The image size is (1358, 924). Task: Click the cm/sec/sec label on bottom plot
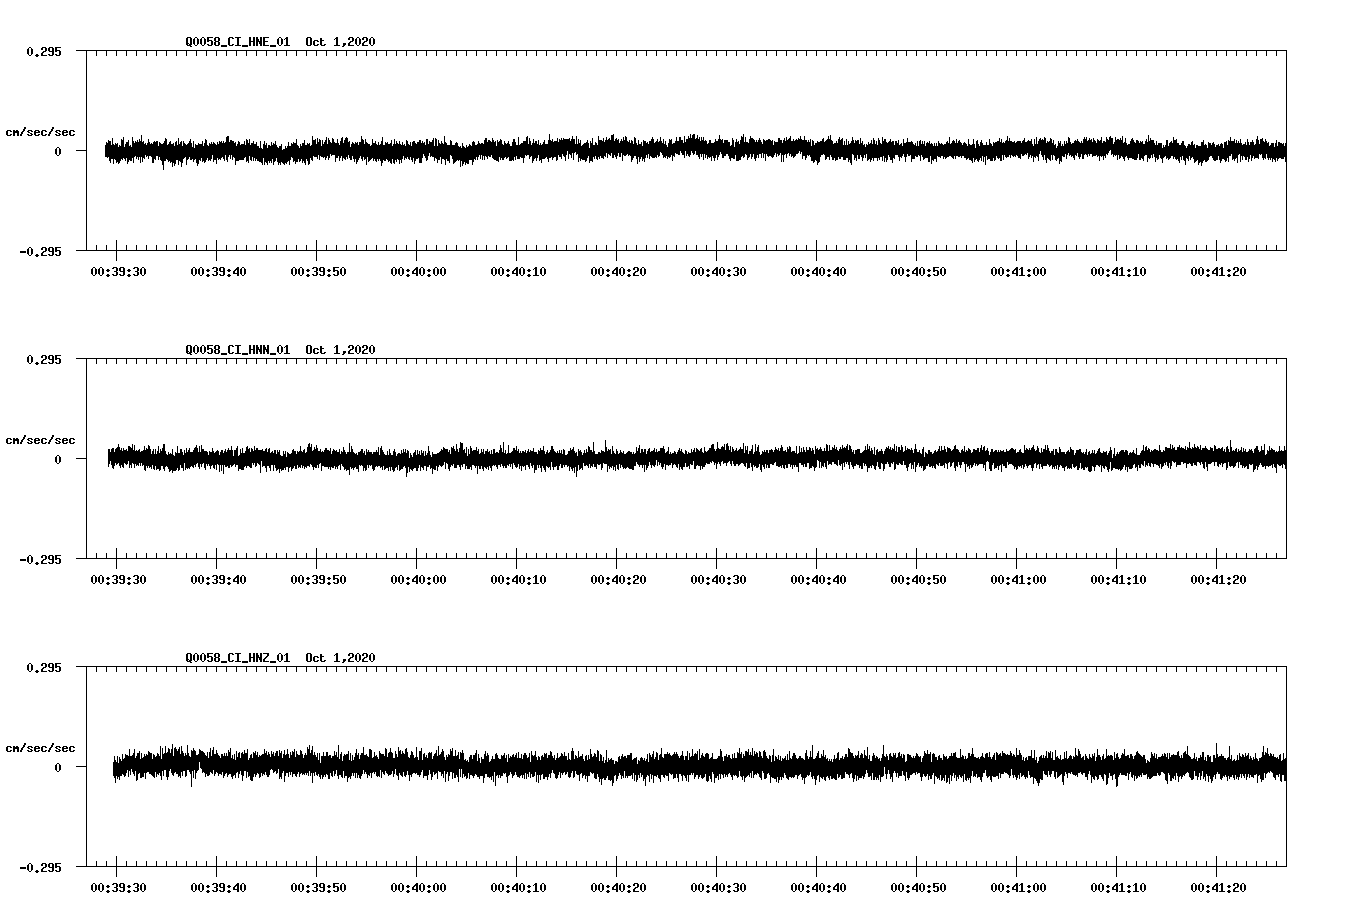pos(41,747)
